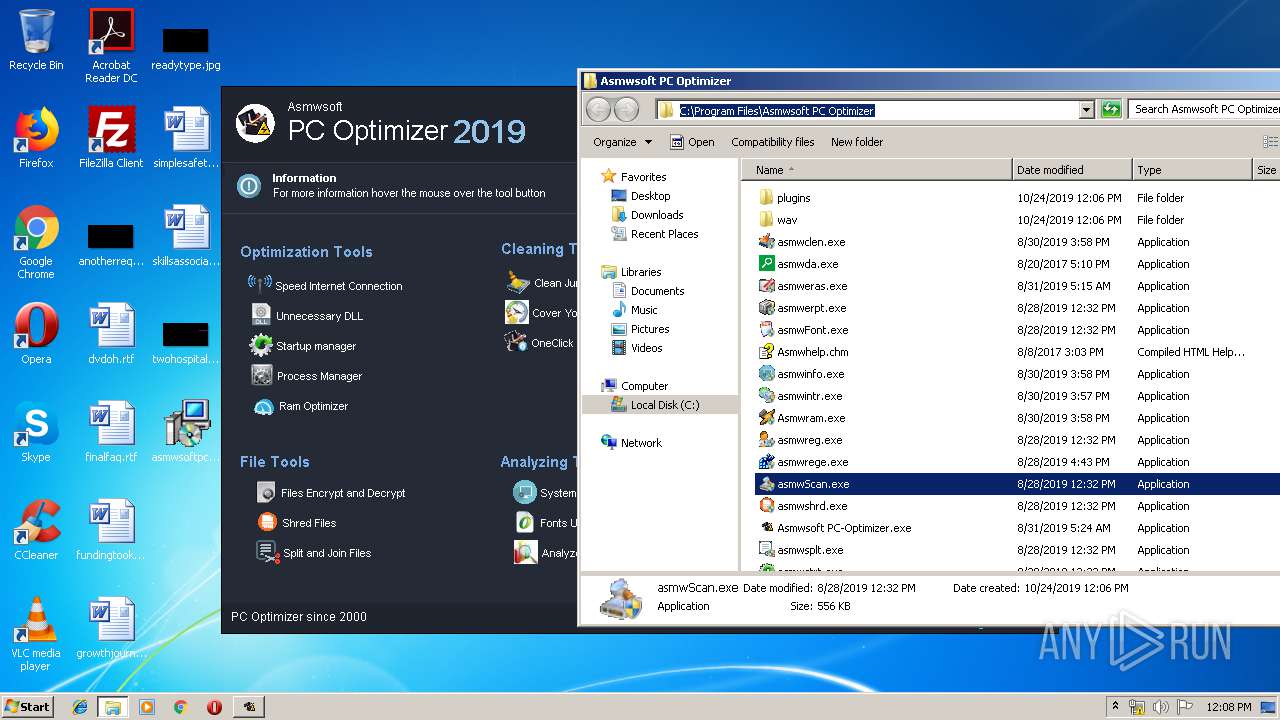Select Recent Places in navigation pane
Viewport: 1280px width, 720px height.
click(664, 234)
